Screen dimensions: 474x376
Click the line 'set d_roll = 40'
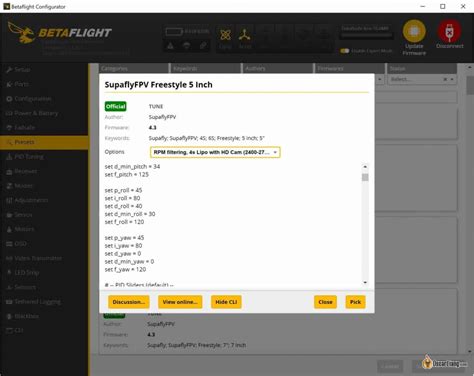123,206
